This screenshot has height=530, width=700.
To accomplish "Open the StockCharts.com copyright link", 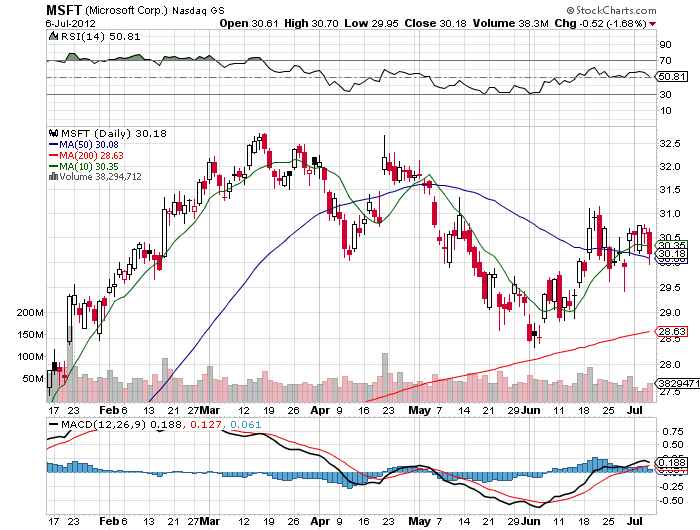I will tap(612, 10).
